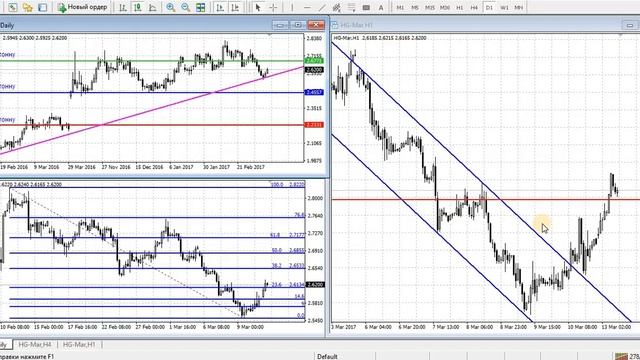This screenshot has width=640, height=360.
Task: Minimize the Daily chart window
Action: [x=280, y=25]
